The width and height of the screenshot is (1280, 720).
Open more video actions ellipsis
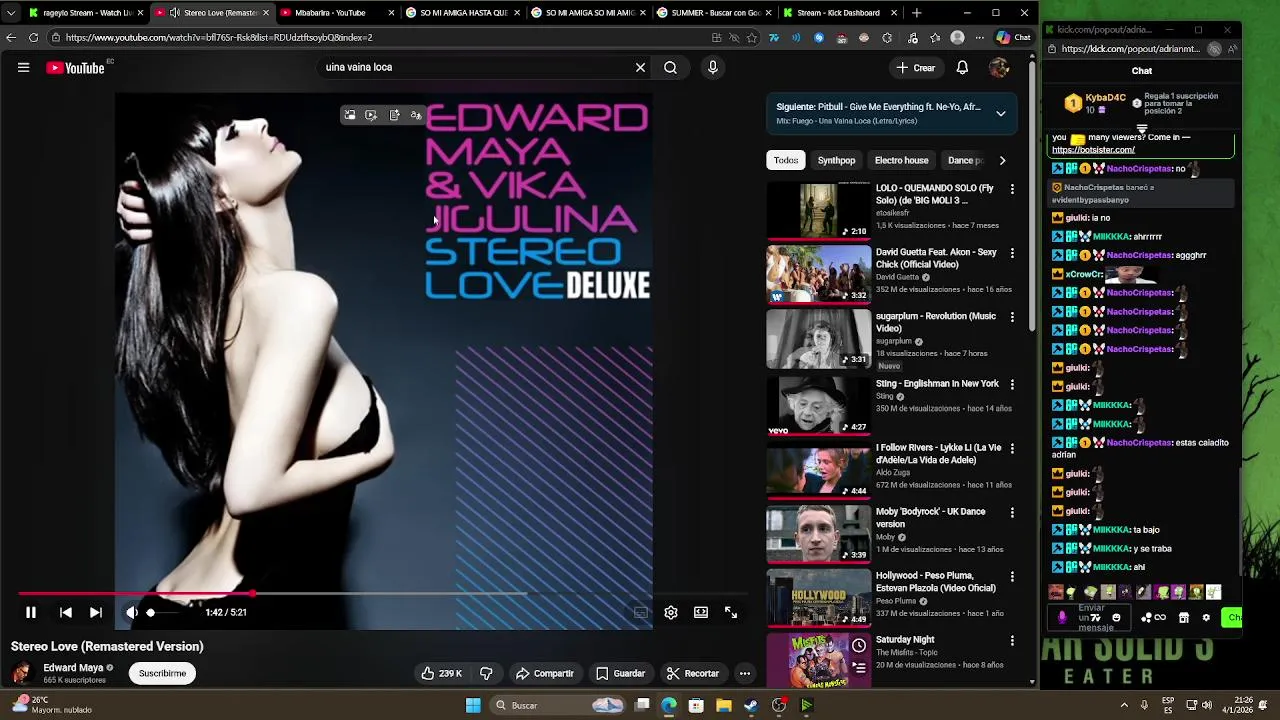click(744, 673)
